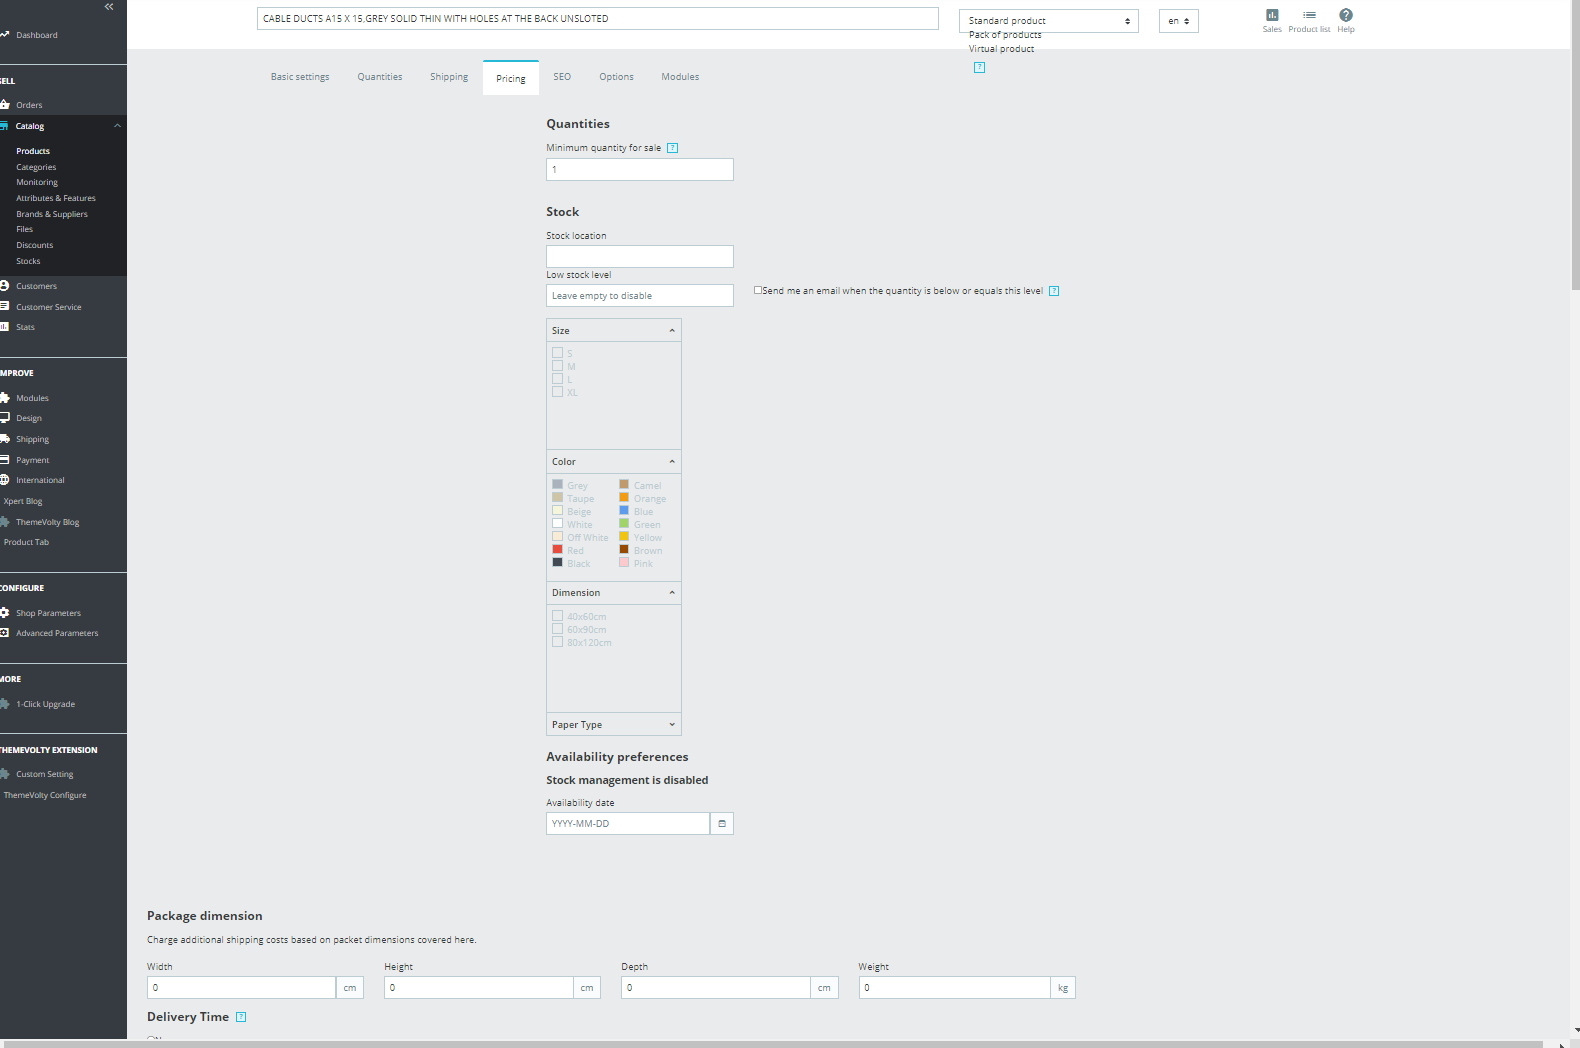The image size is (1580, 1048).
Task: Open Shop Parameters in the sidebar
Action: pos(48,613)
